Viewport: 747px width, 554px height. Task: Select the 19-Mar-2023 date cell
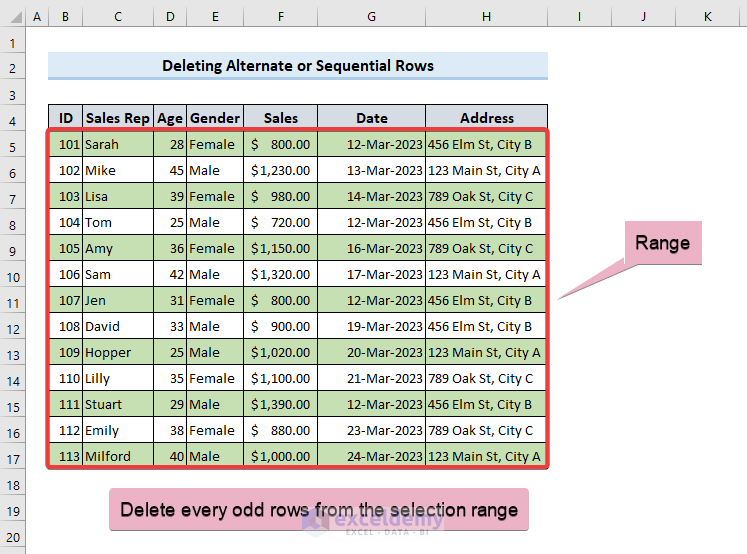click(x=372, y=326)
